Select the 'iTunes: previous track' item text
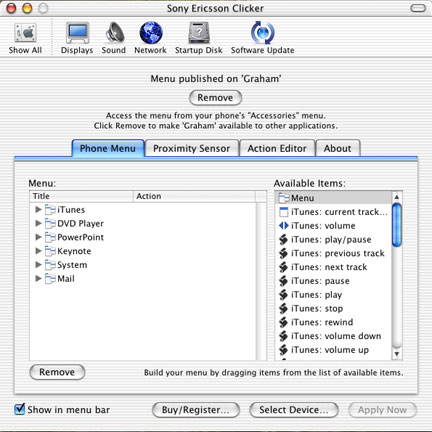432x432 pixels. point(338,253)
